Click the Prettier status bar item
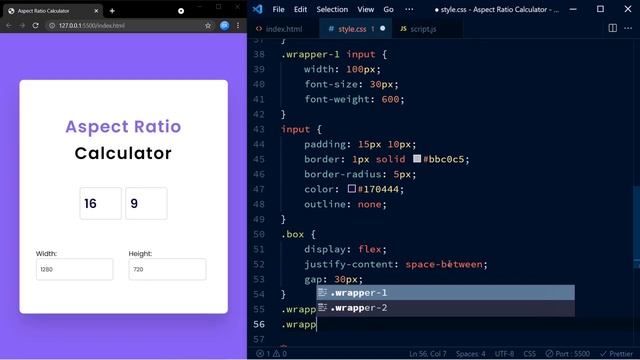The width and height of the screenshot is (640, 360). (x=616, y=354)
